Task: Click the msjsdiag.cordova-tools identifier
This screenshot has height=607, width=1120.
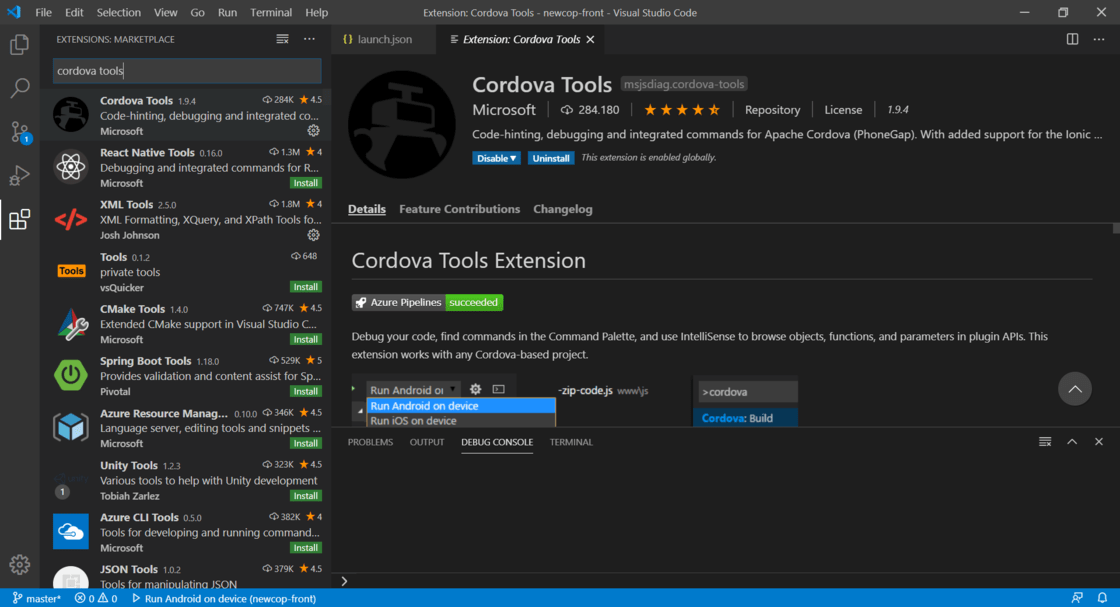Action: tap(684, 84)
